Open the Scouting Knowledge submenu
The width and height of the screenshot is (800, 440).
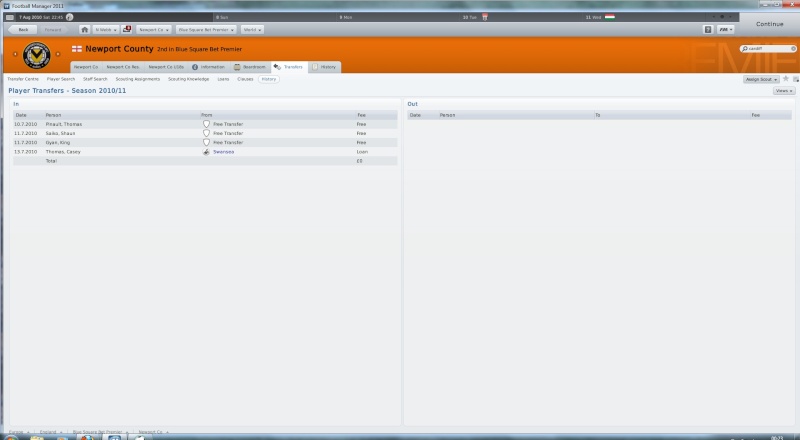point(189,79)
